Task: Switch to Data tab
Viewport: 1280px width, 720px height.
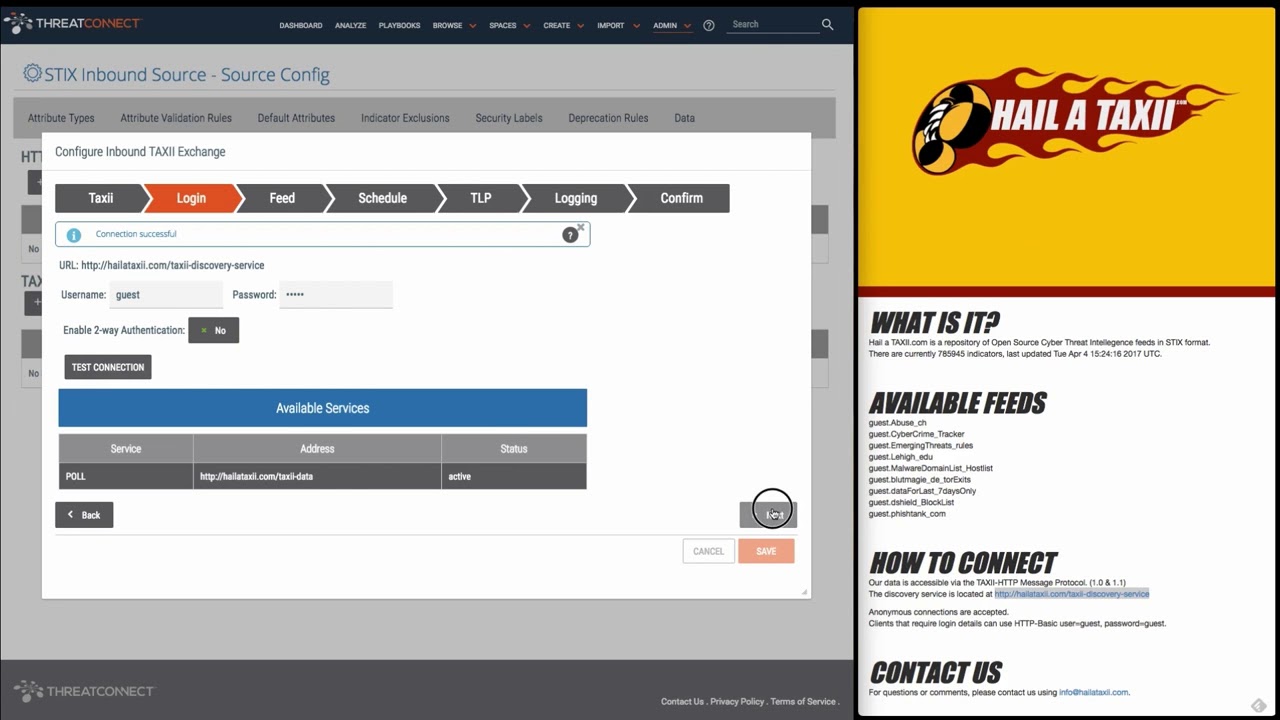Action: [x=684, y=118]
